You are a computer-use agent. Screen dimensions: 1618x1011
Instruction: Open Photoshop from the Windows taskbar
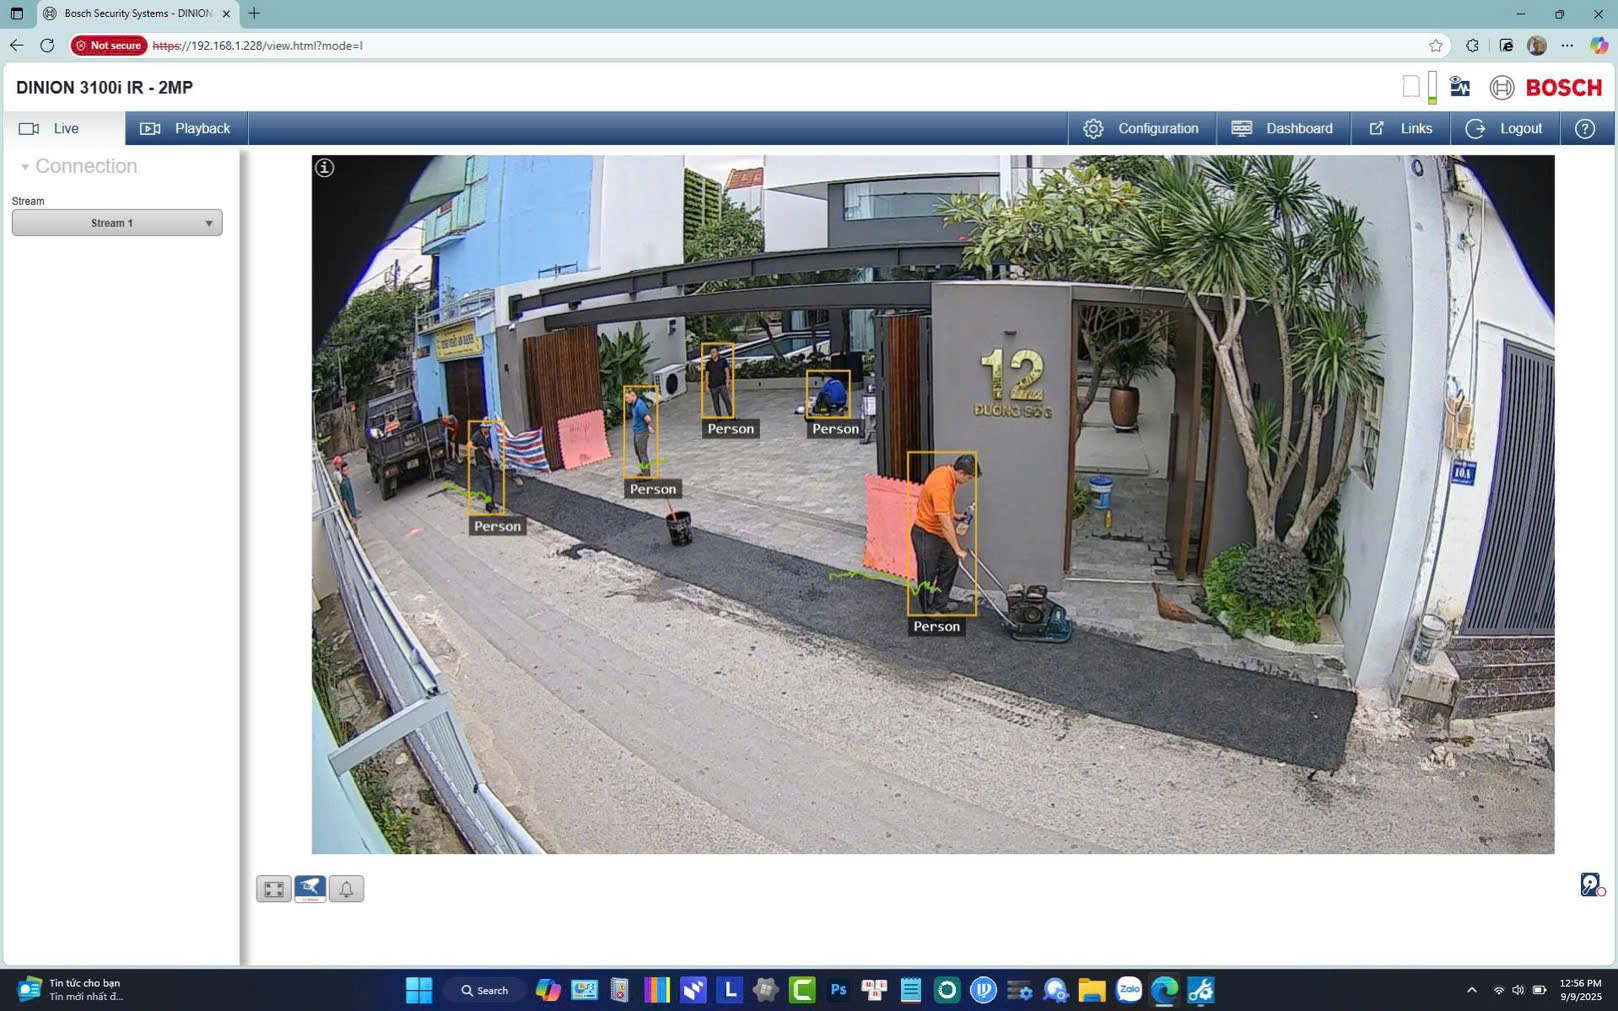(838, 990)
